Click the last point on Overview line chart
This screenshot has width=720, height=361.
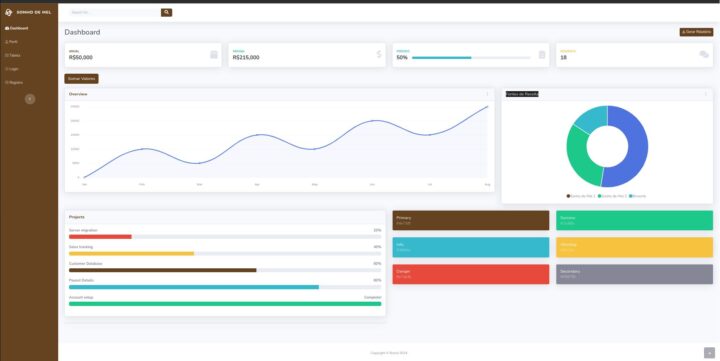coord(488,107)
